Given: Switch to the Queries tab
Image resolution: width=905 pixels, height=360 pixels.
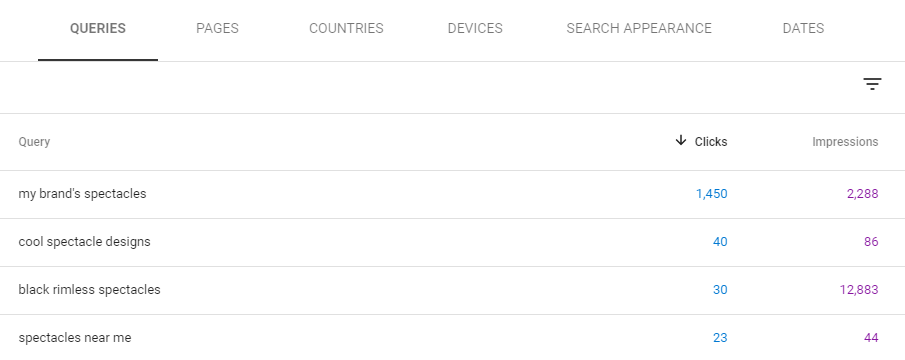Looking at the screenshot, I should tap(98, 28).
